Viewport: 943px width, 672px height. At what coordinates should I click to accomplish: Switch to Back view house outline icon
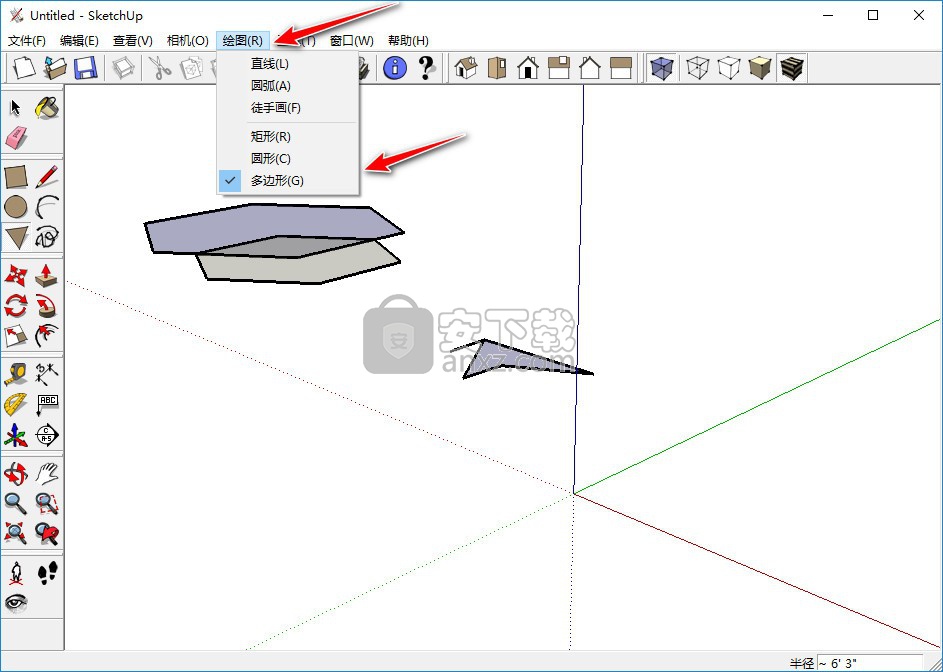click(x=589, y=67)
